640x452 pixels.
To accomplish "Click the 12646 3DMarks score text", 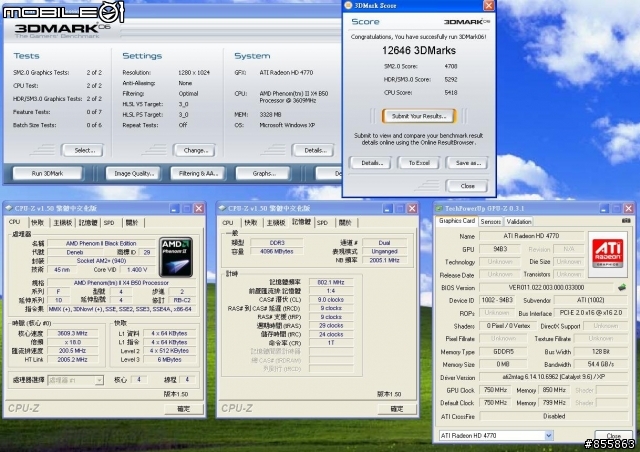I will coord(419,50).
